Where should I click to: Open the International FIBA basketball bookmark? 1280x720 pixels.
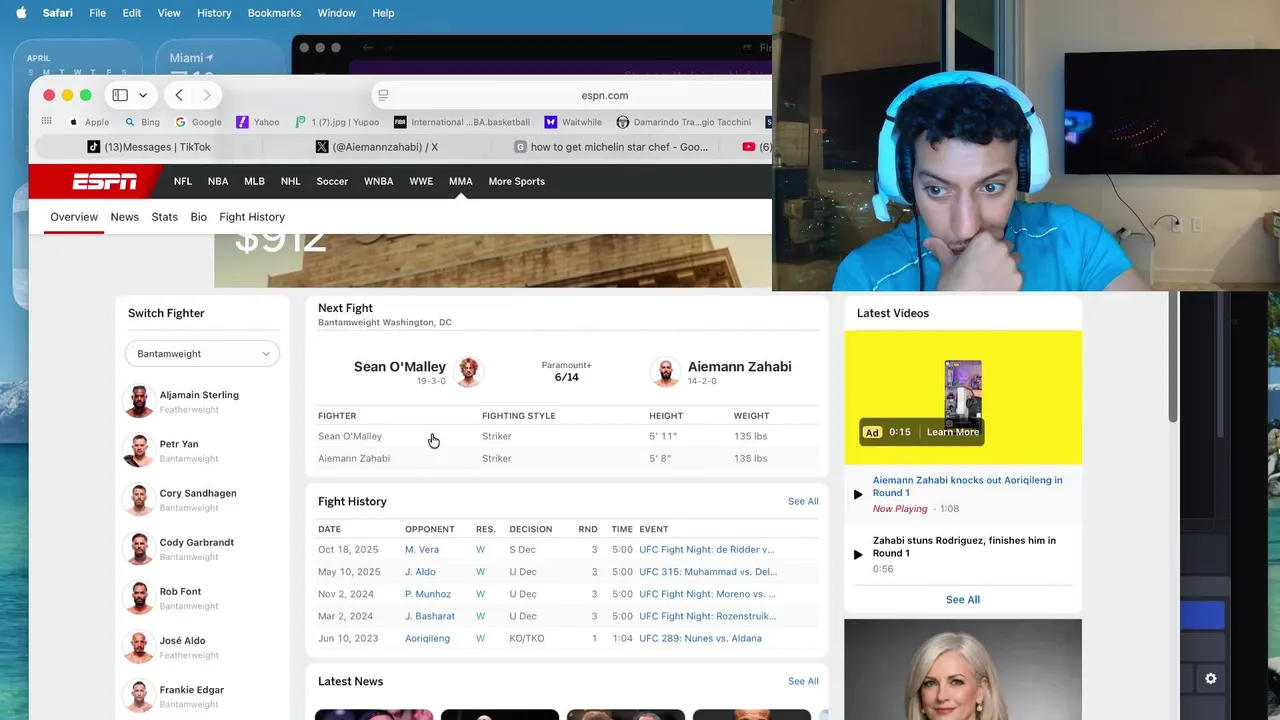click(462, 122)
